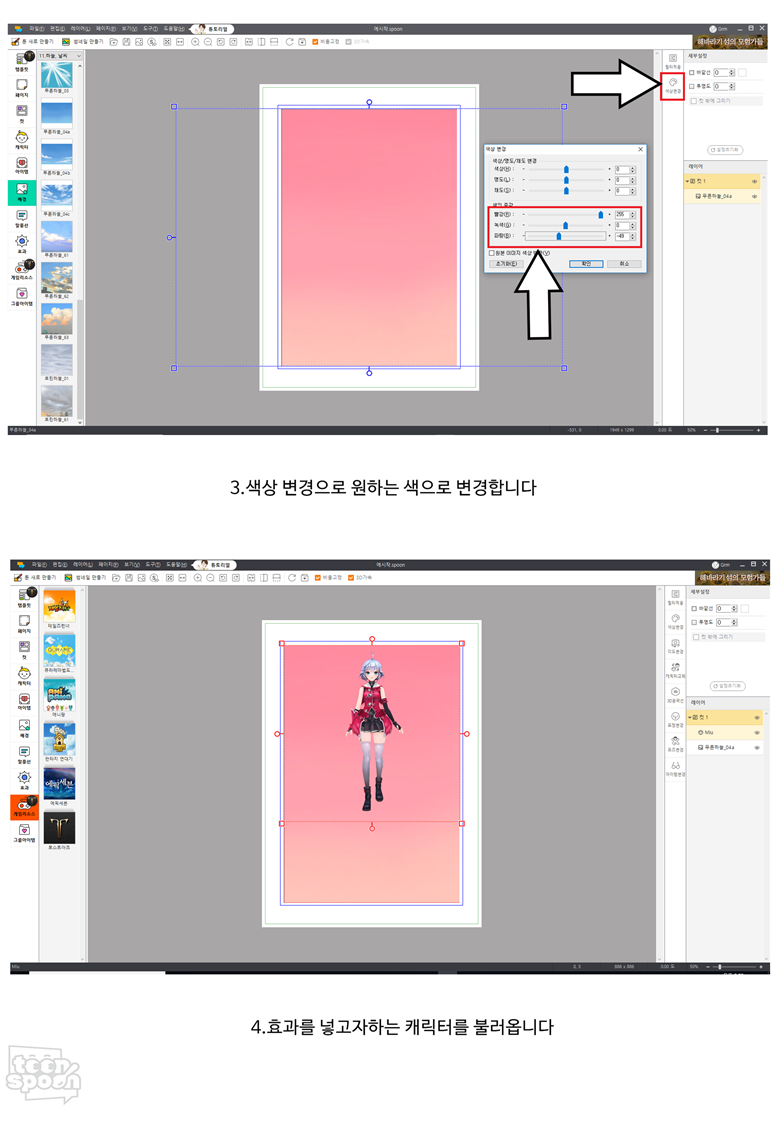
Task: Click rotate arrow icon in step 4 toolbar
Action: click(x=292, y=578)
